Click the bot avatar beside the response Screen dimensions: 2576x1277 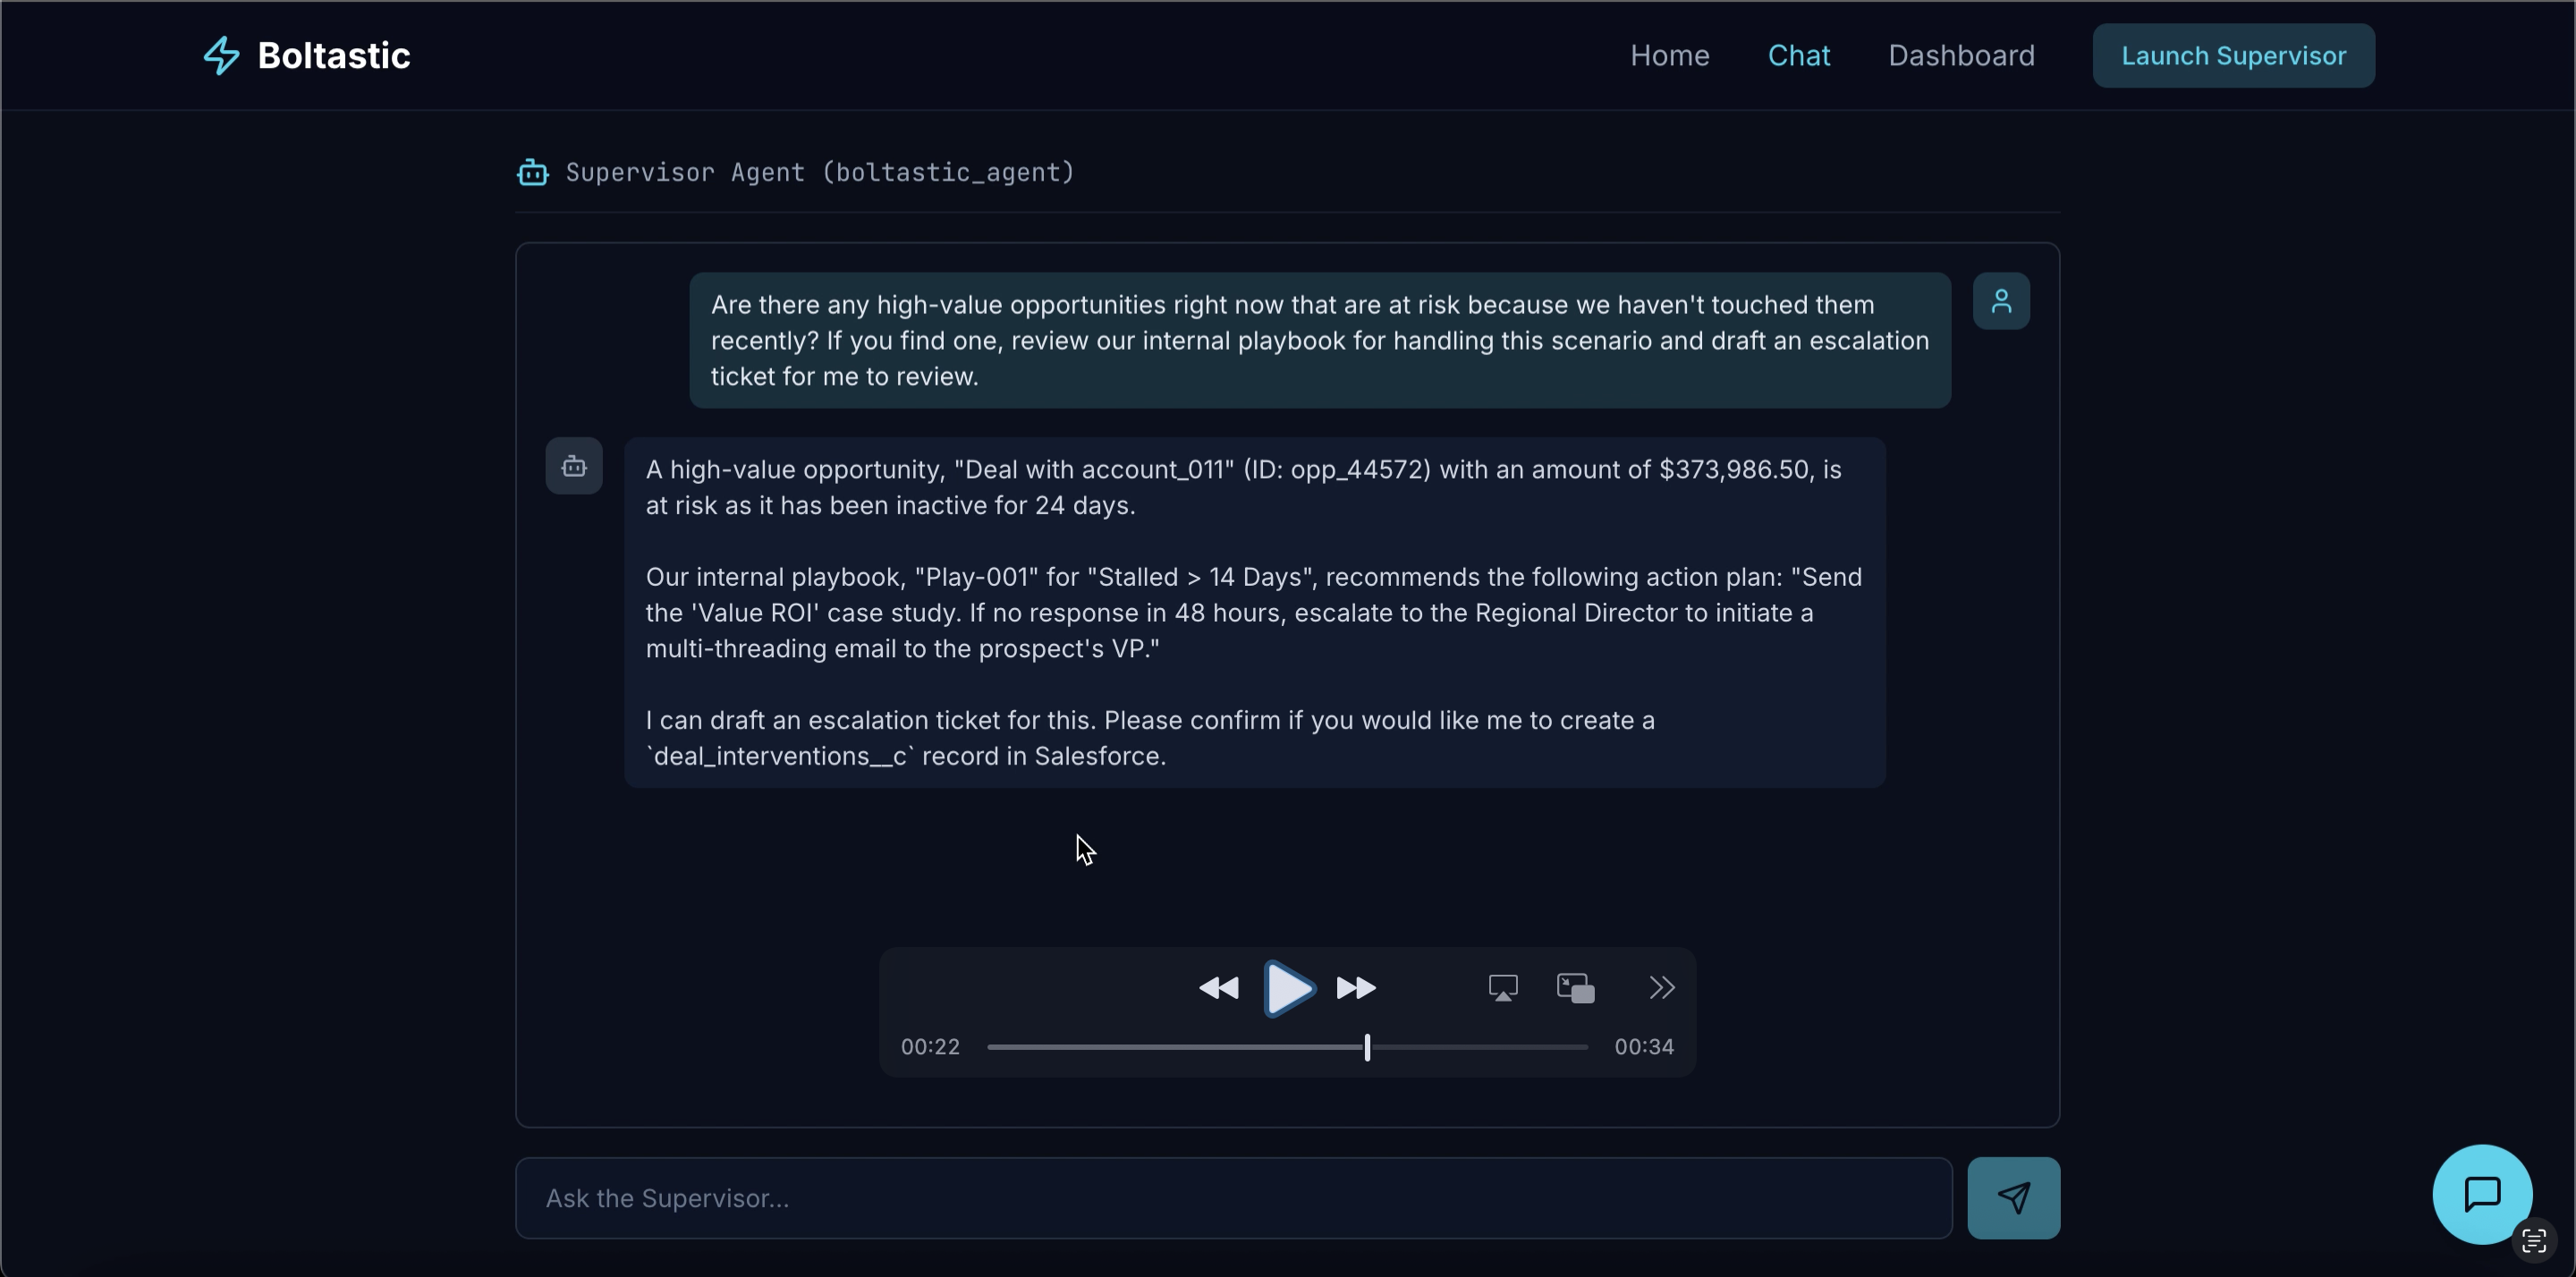tap(574, 466)
